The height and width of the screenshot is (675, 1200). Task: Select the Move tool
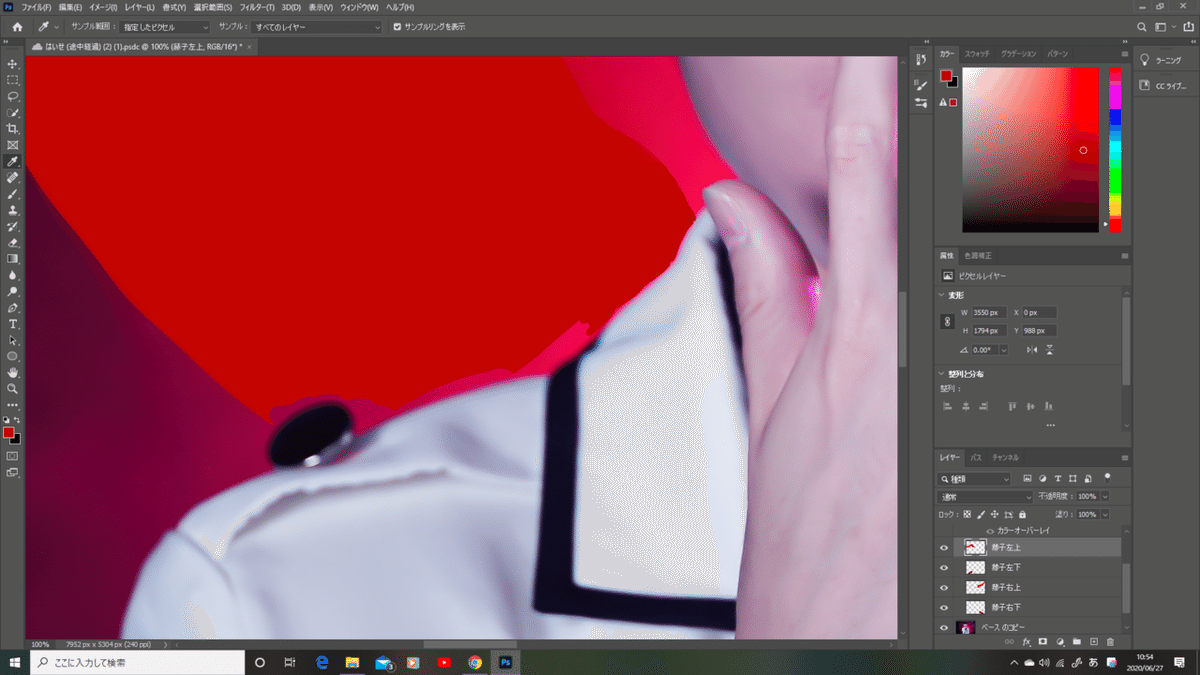click(x=13, y=64)
